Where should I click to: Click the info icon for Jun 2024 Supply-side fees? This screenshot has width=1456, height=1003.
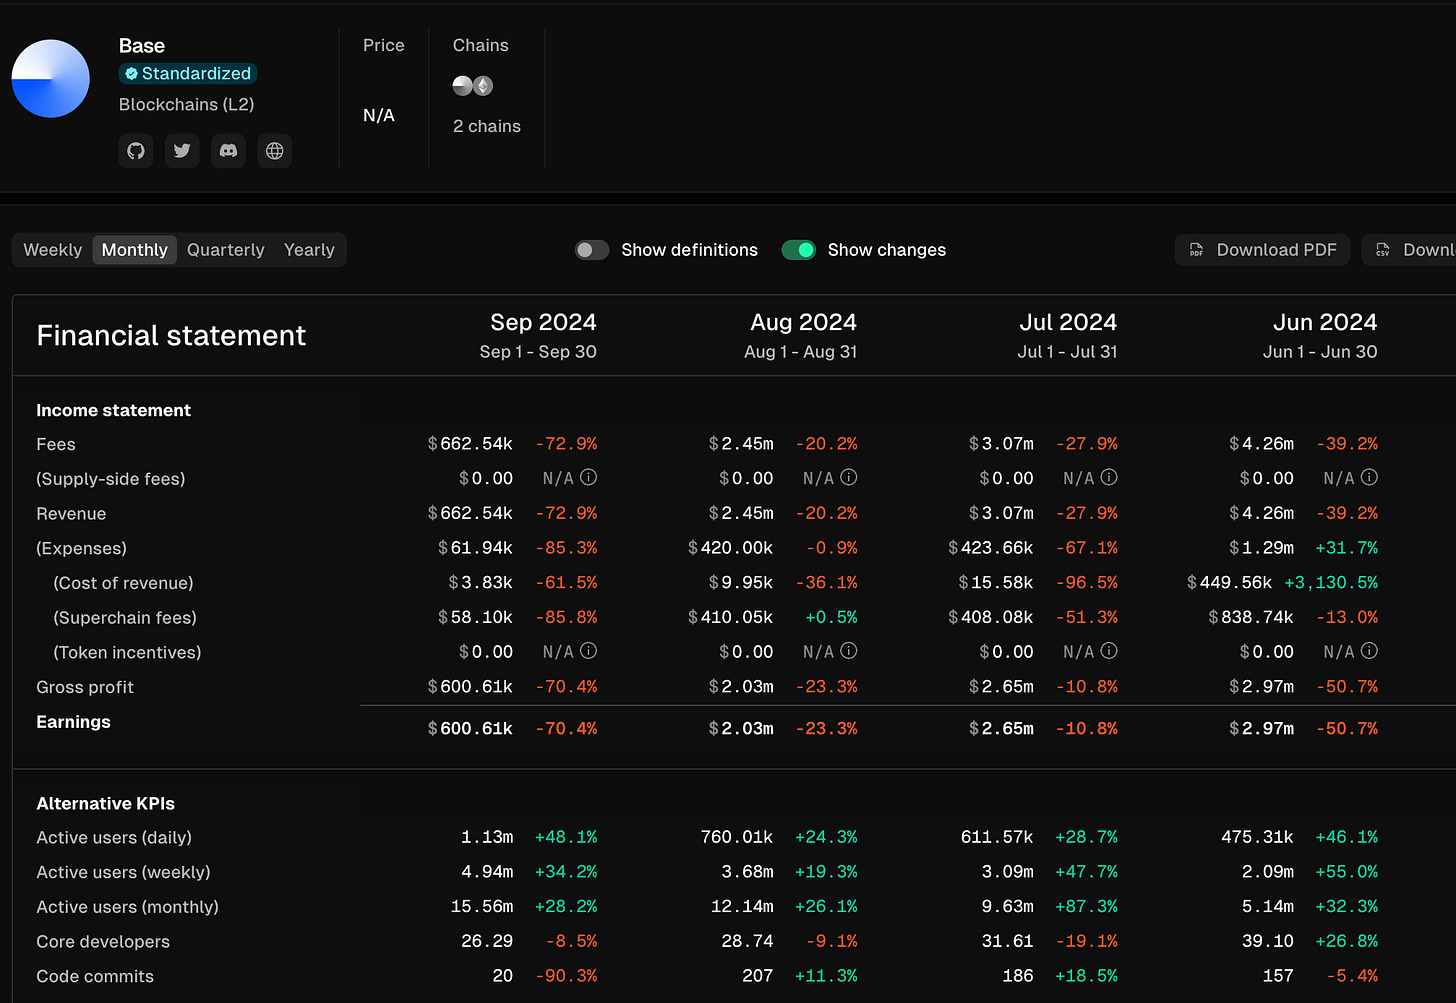click(x=1370, y=478)
